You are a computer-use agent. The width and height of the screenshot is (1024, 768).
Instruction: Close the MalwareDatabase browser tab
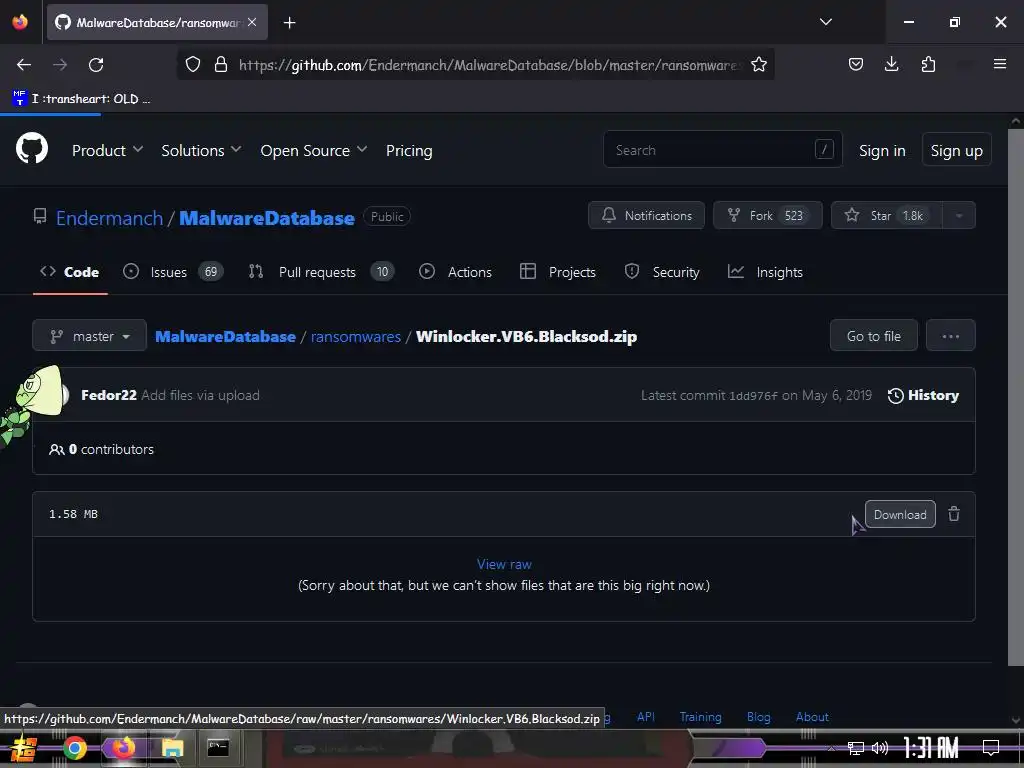[252, 22]
